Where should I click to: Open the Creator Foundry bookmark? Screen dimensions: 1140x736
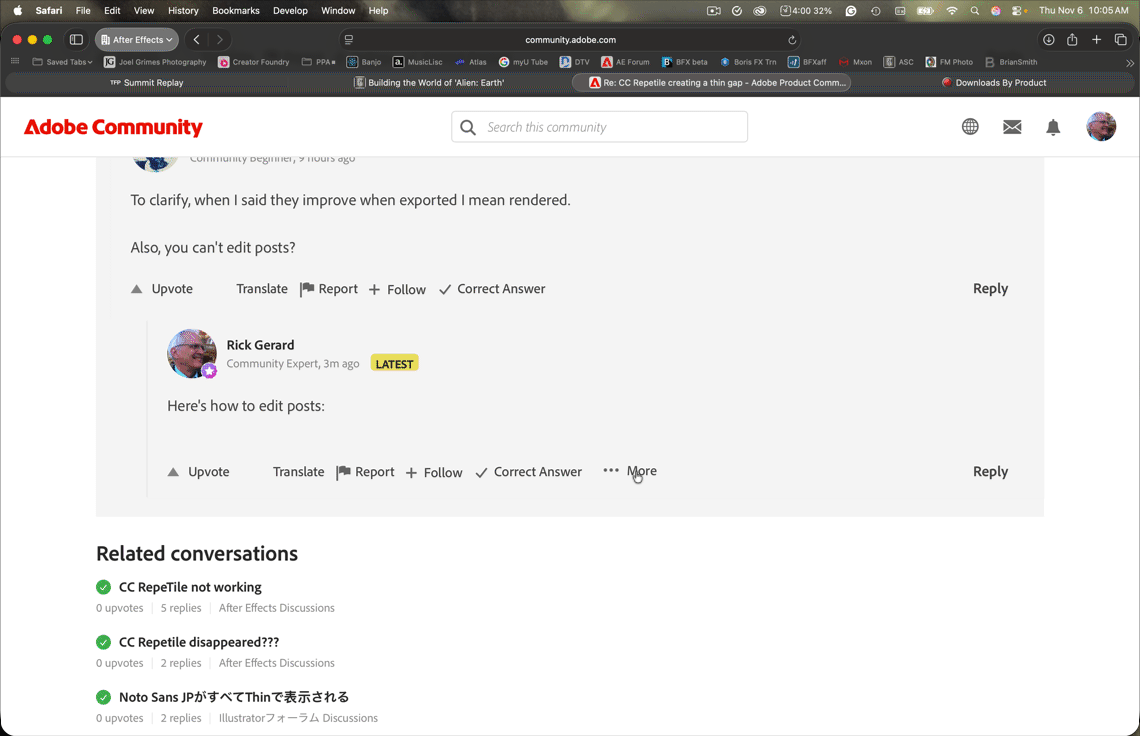pos(254,62)
